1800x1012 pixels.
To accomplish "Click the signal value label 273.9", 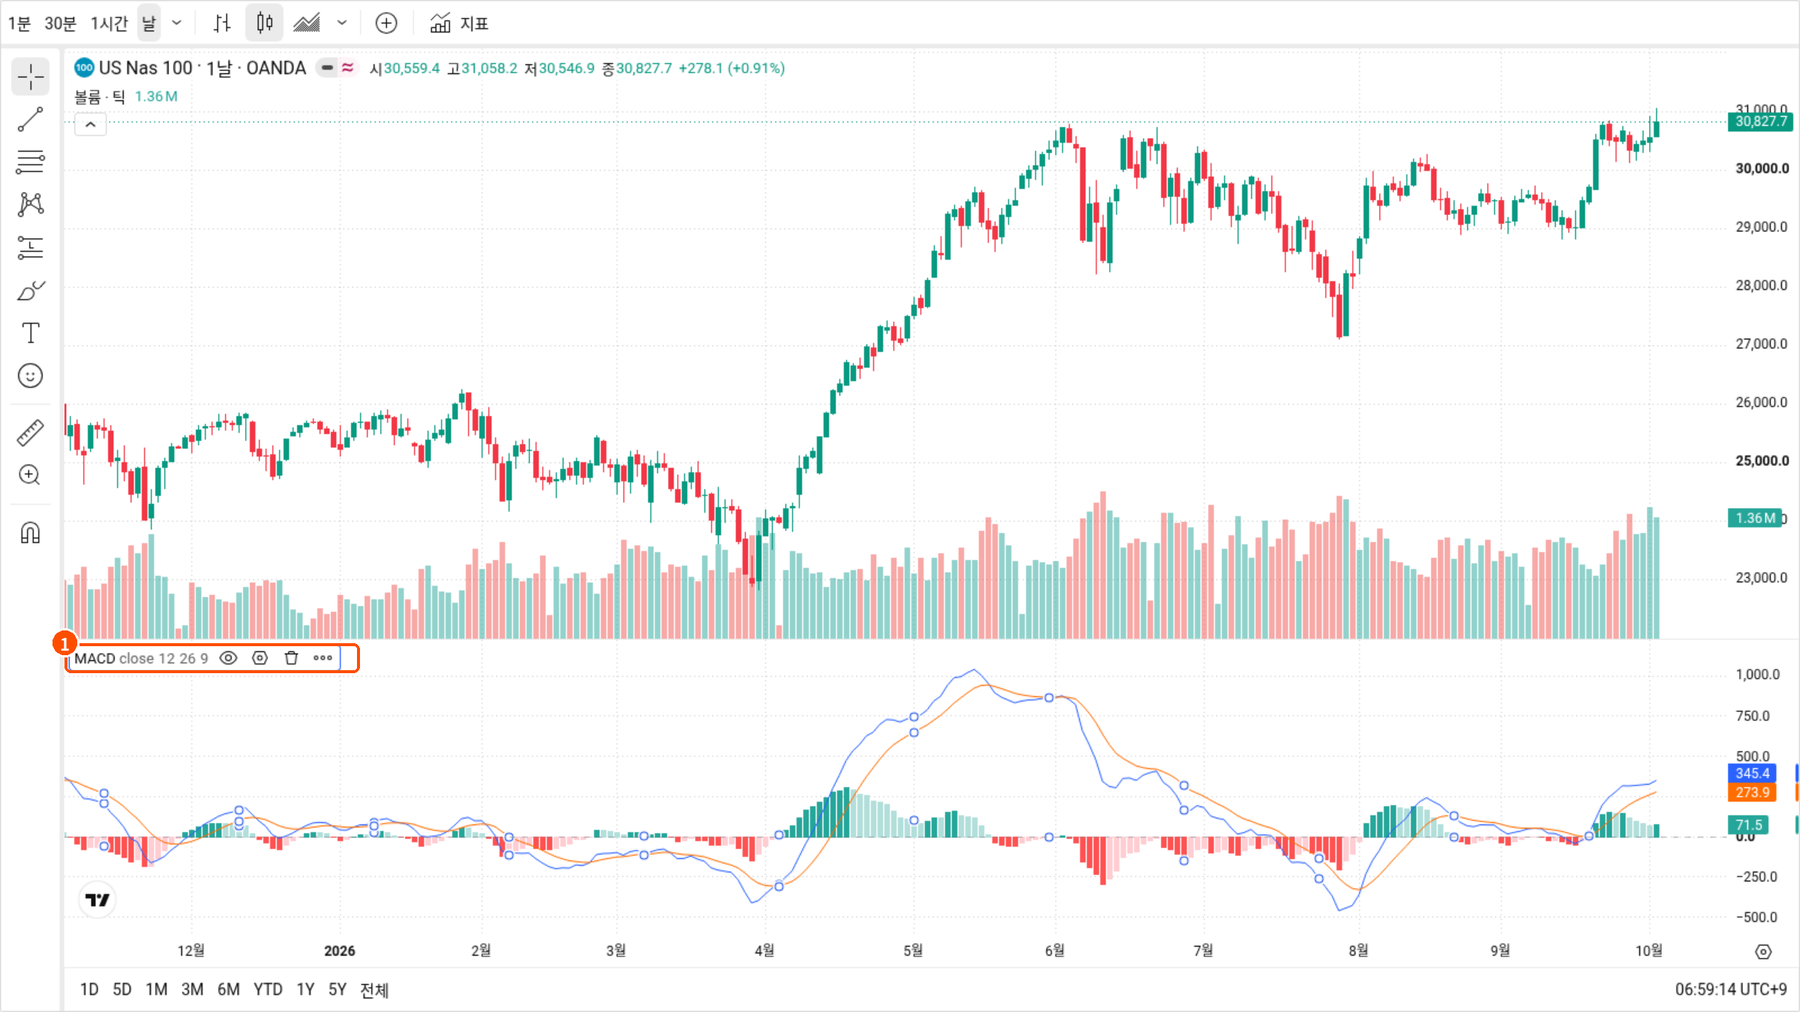I will (1752, 793).
